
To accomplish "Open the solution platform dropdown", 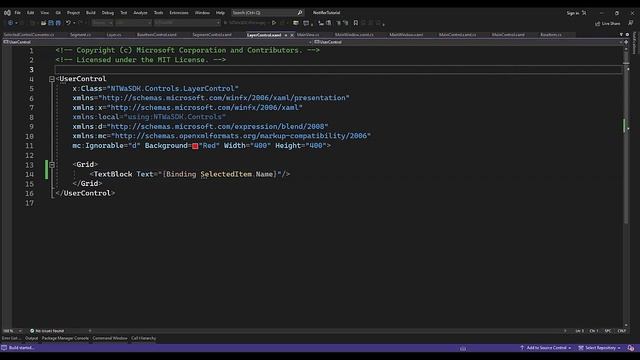I will coord(133,23).
